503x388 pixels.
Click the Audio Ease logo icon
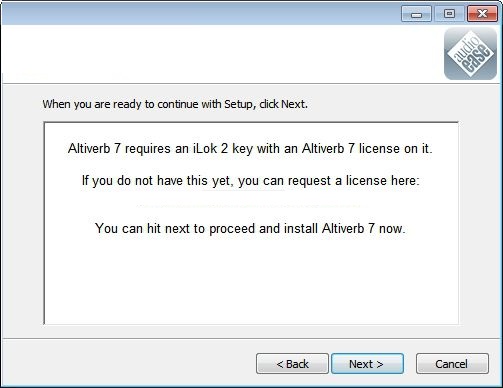tap(470, 54)
